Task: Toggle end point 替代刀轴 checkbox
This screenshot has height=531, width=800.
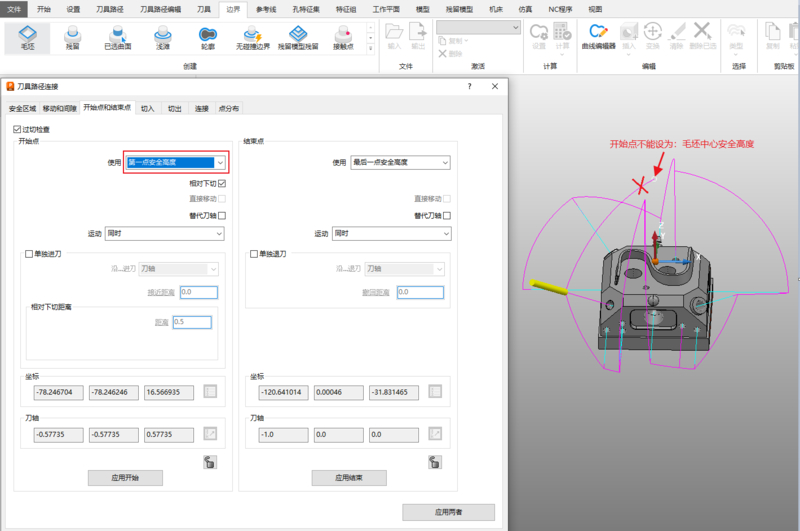Action: 447,216
